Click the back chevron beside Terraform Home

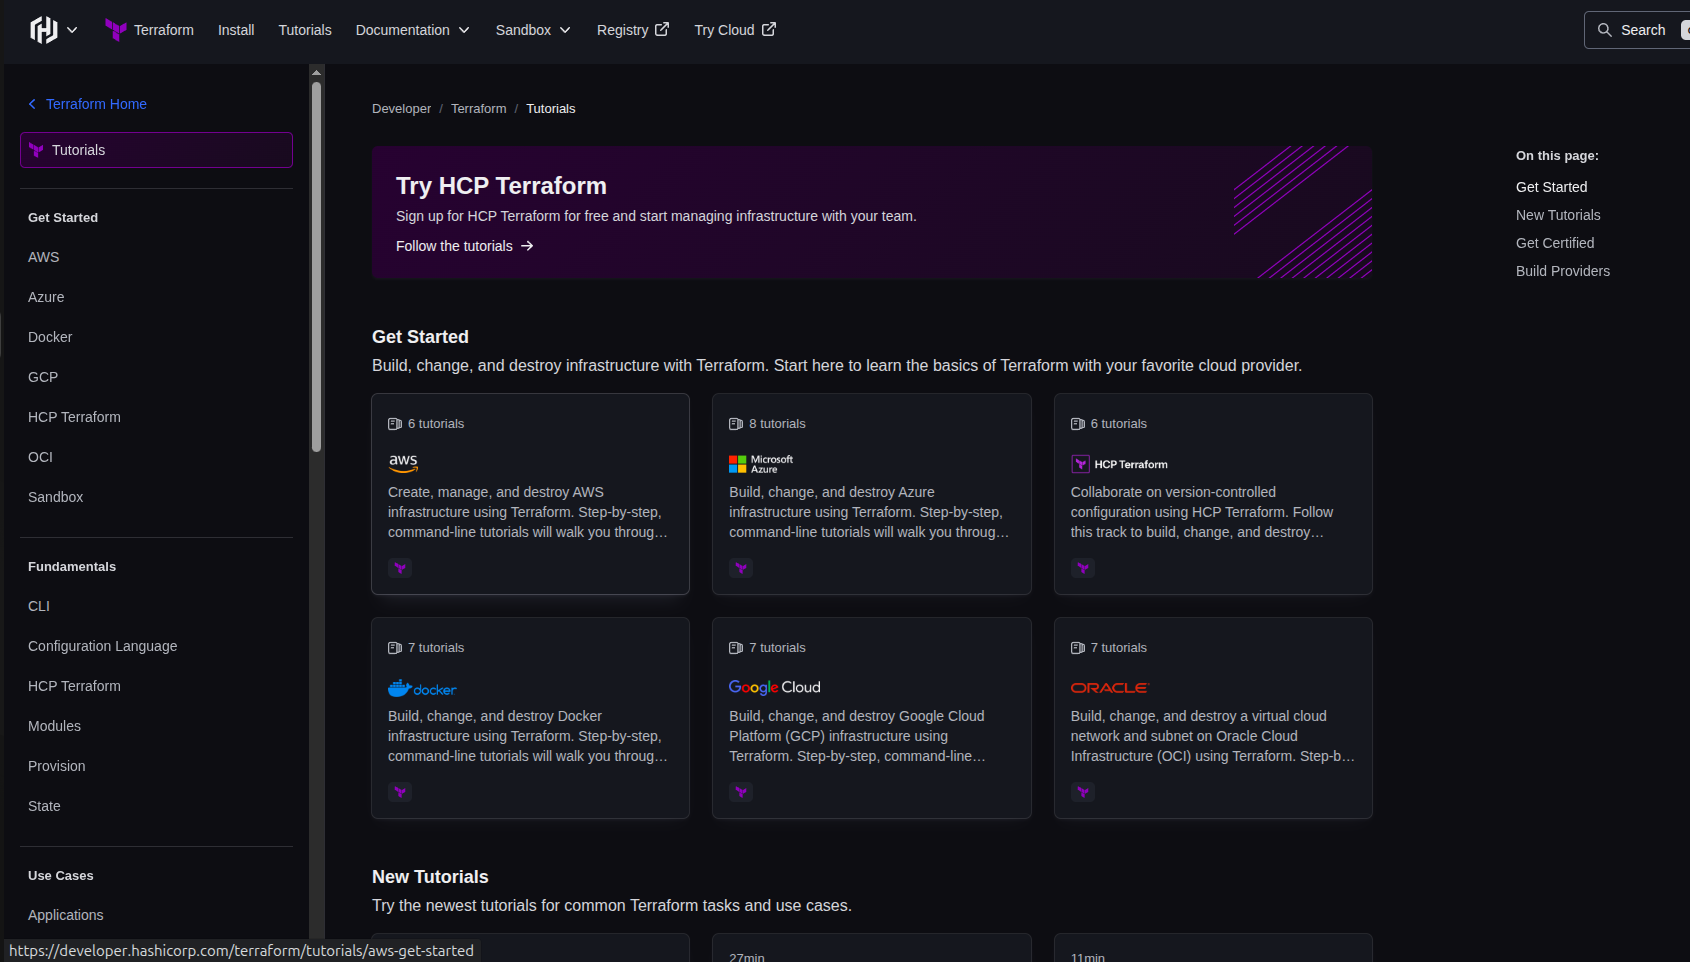click(32, 104)
